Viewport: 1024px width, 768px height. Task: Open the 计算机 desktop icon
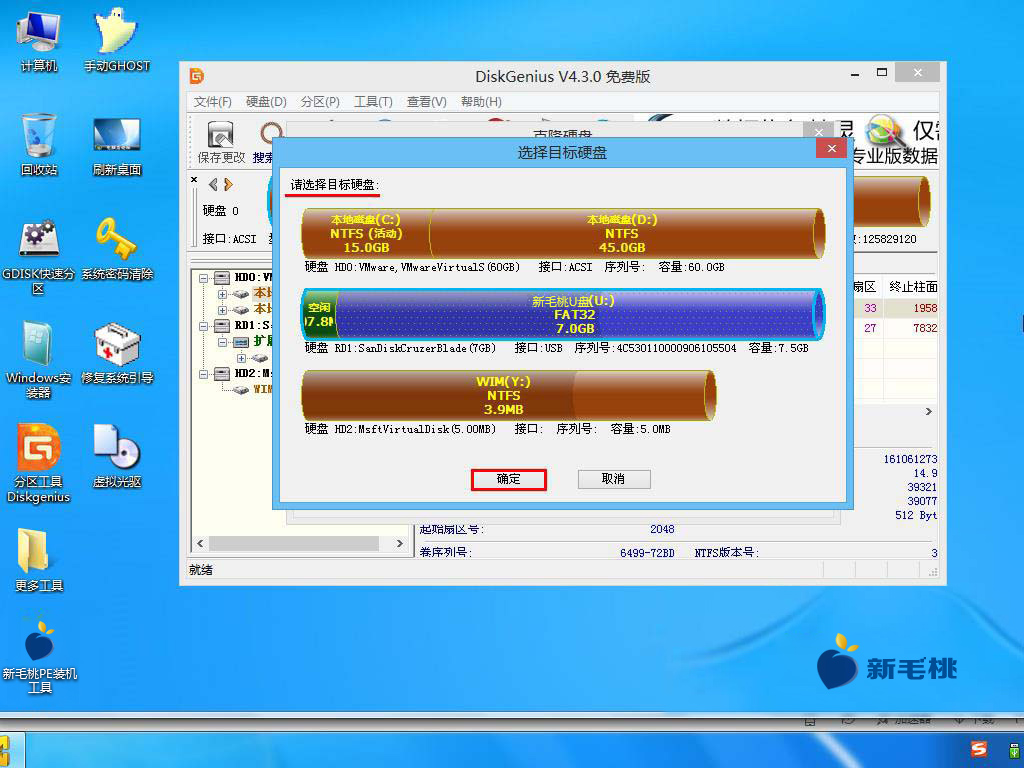[39, 40]
